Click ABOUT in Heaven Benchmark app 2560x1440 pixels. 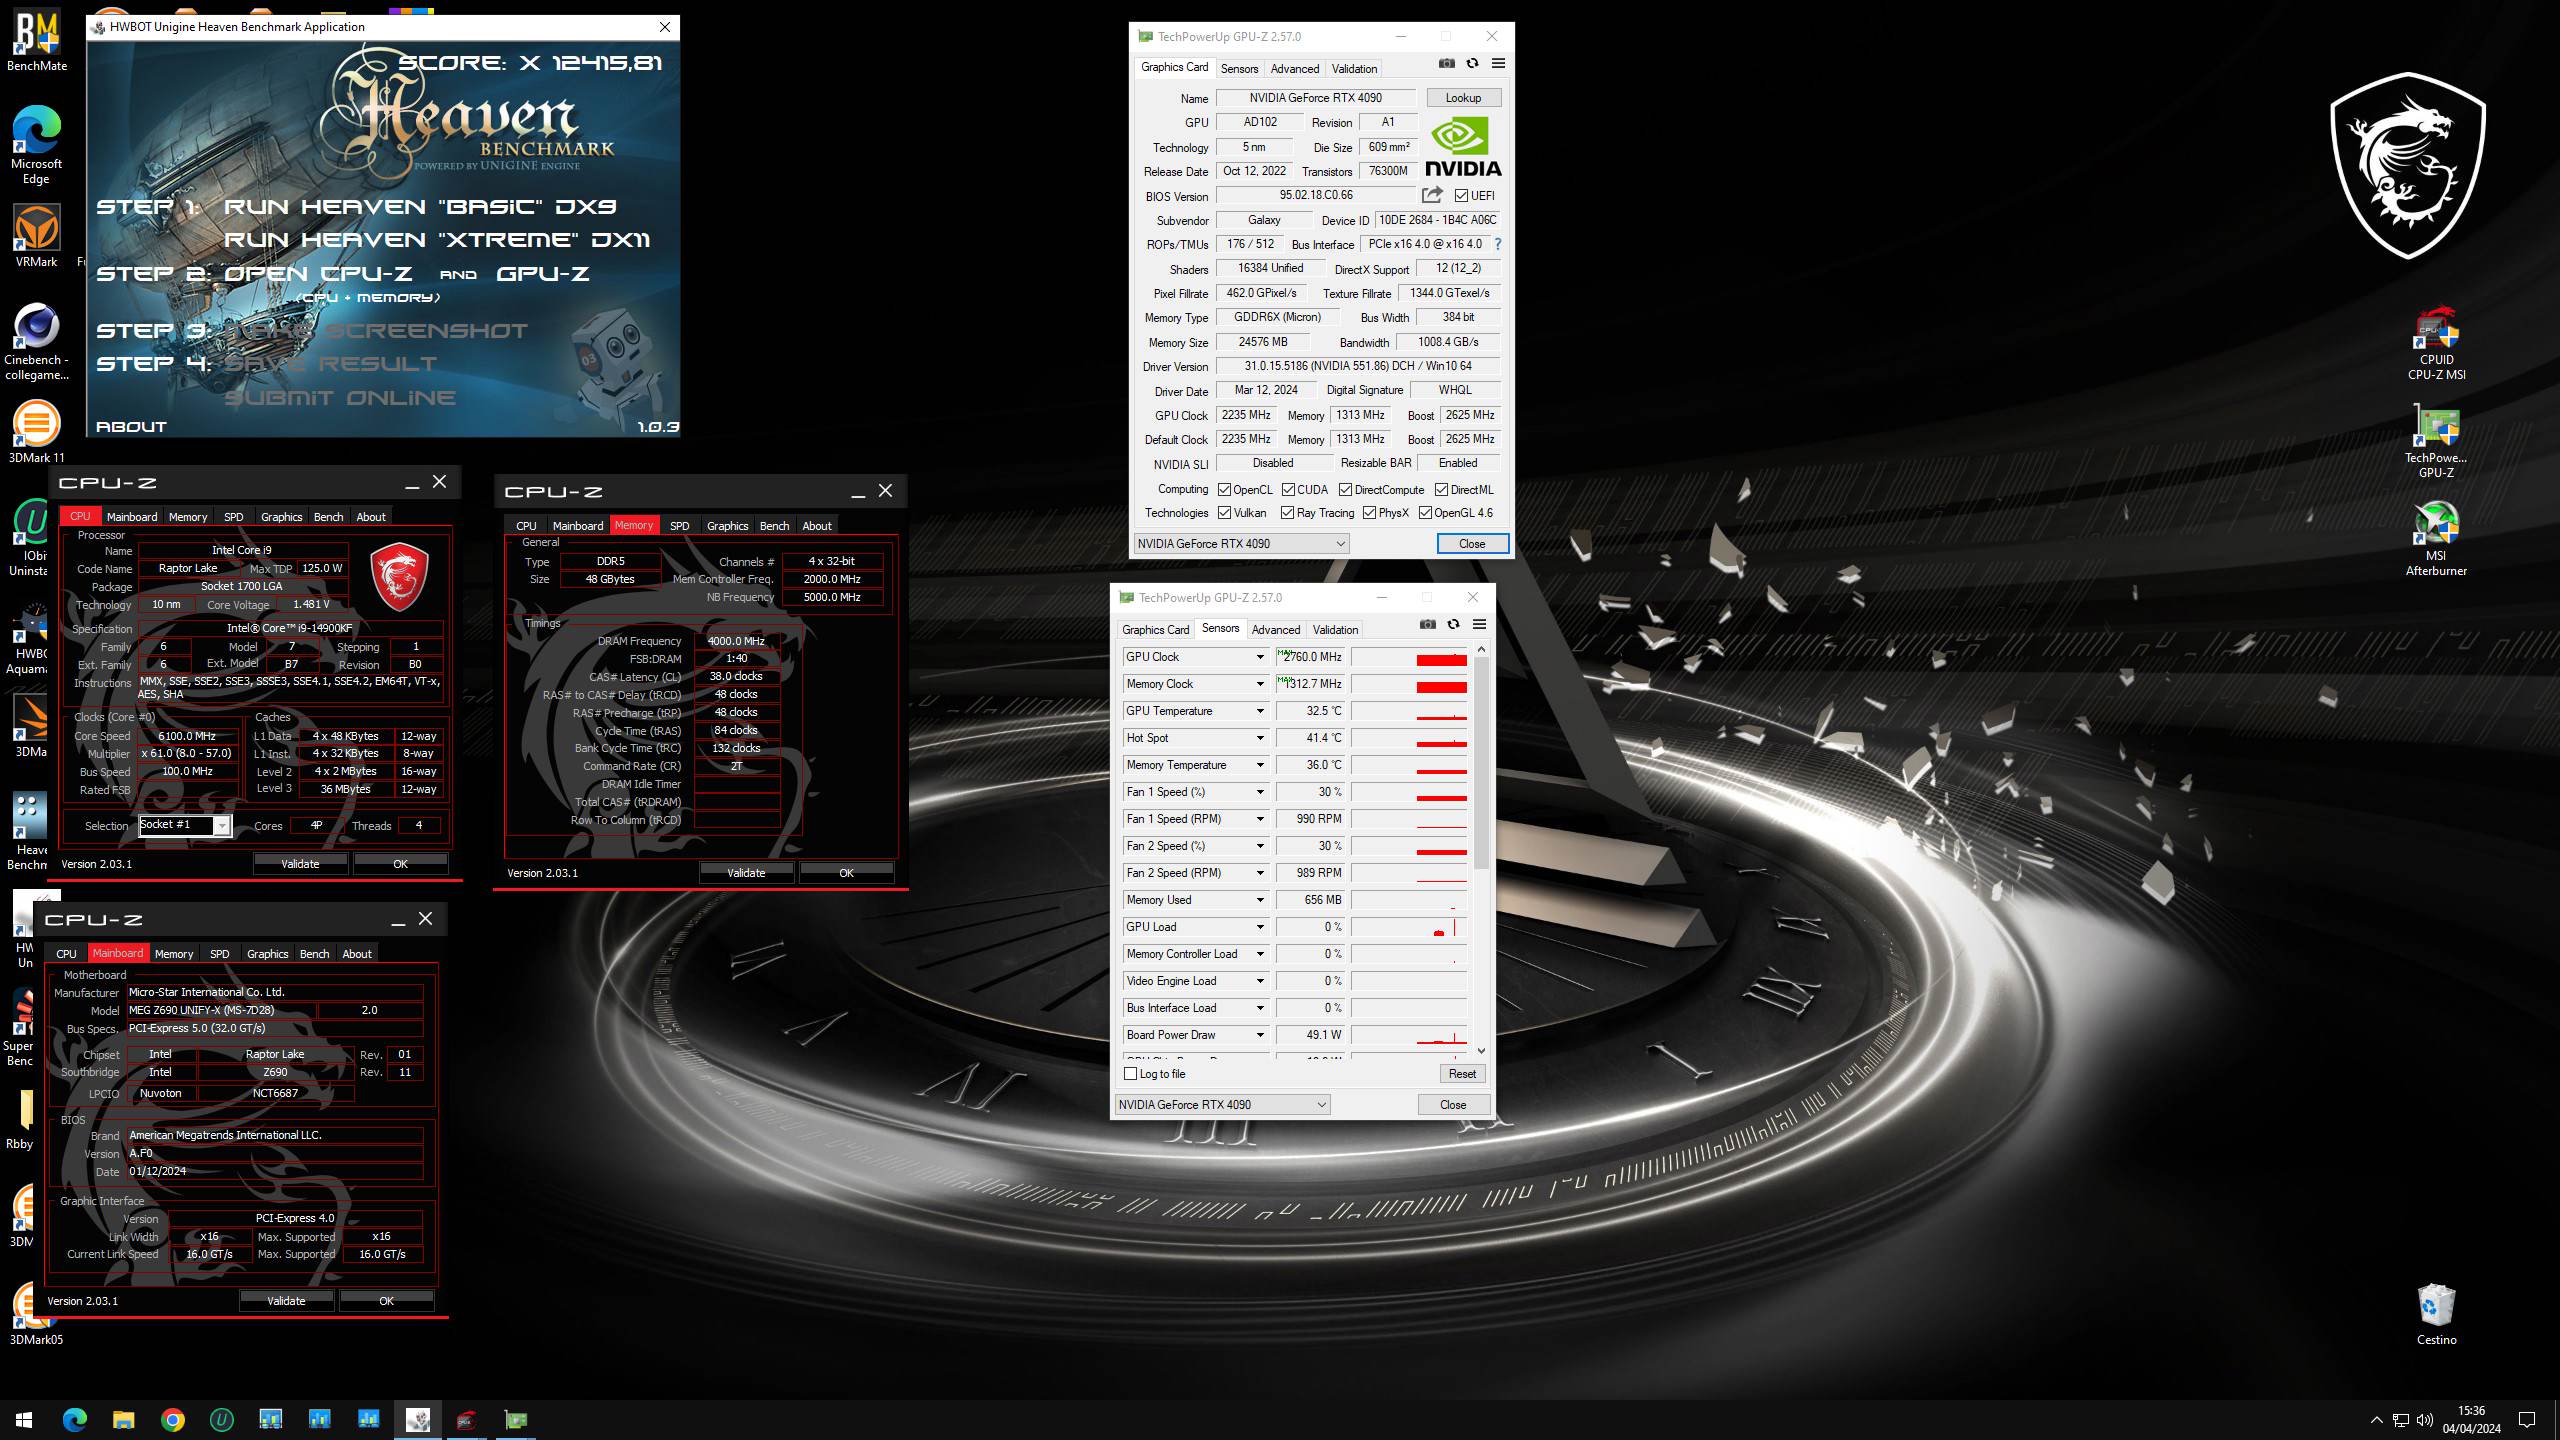click(x=131, y=427)
